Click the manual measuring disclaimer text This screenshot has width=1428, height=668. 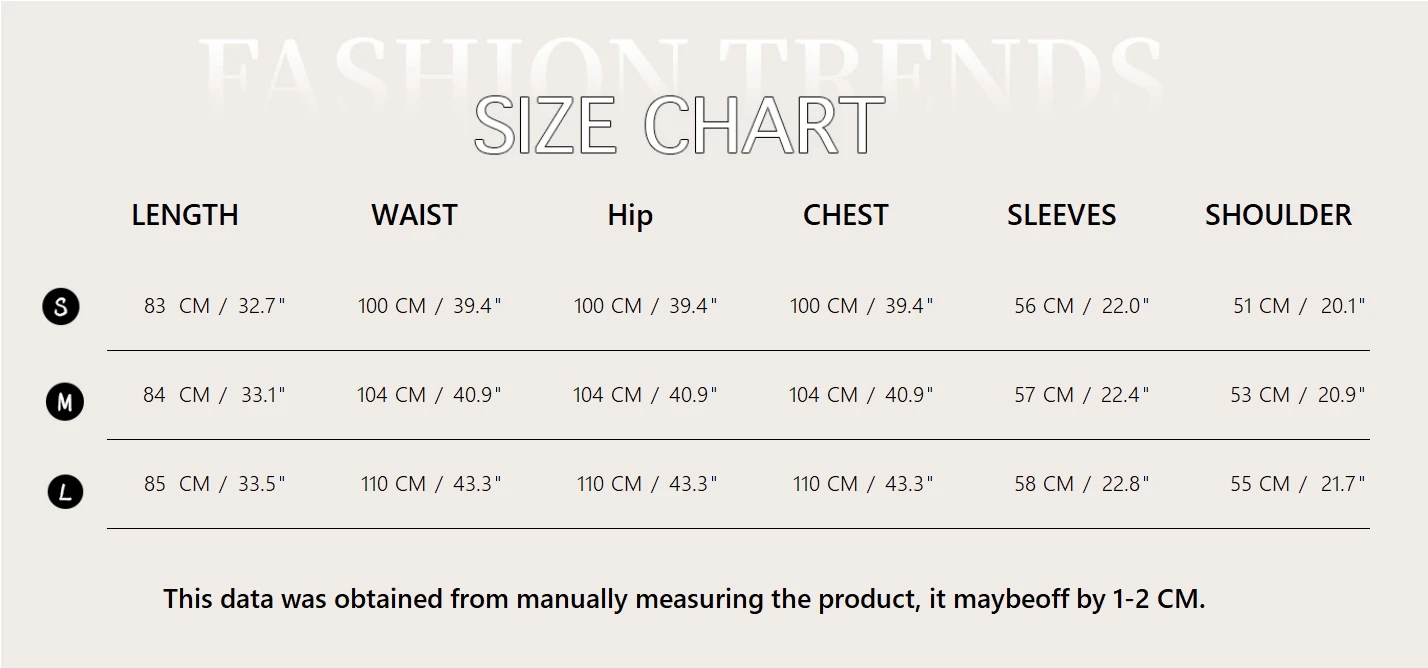pos(684,599)
